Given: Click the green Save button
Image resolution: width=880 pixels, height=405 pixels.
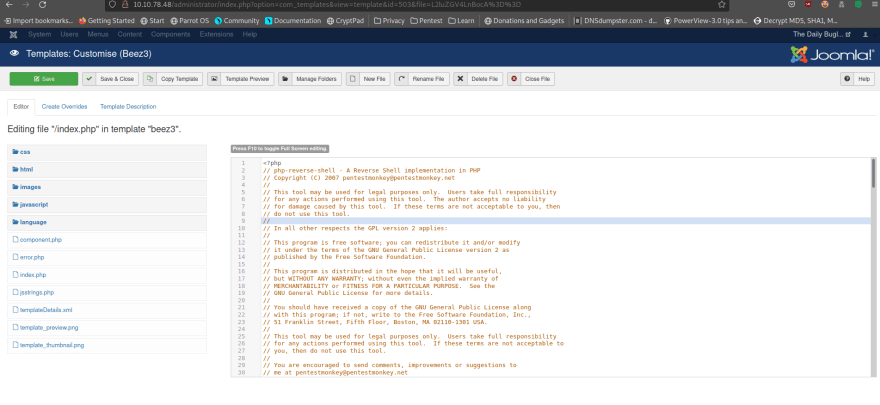Looking at the screenshot, I should 44,79.
